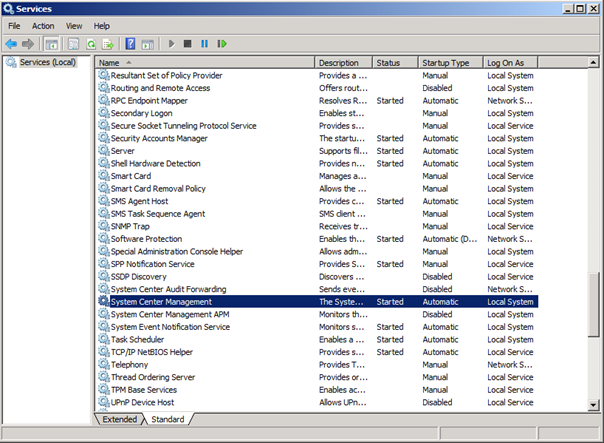Image resolution: width=604 pixels, height=443 pixels.
Task: Click gear icon of System Center Management
Action: [103, 301]
